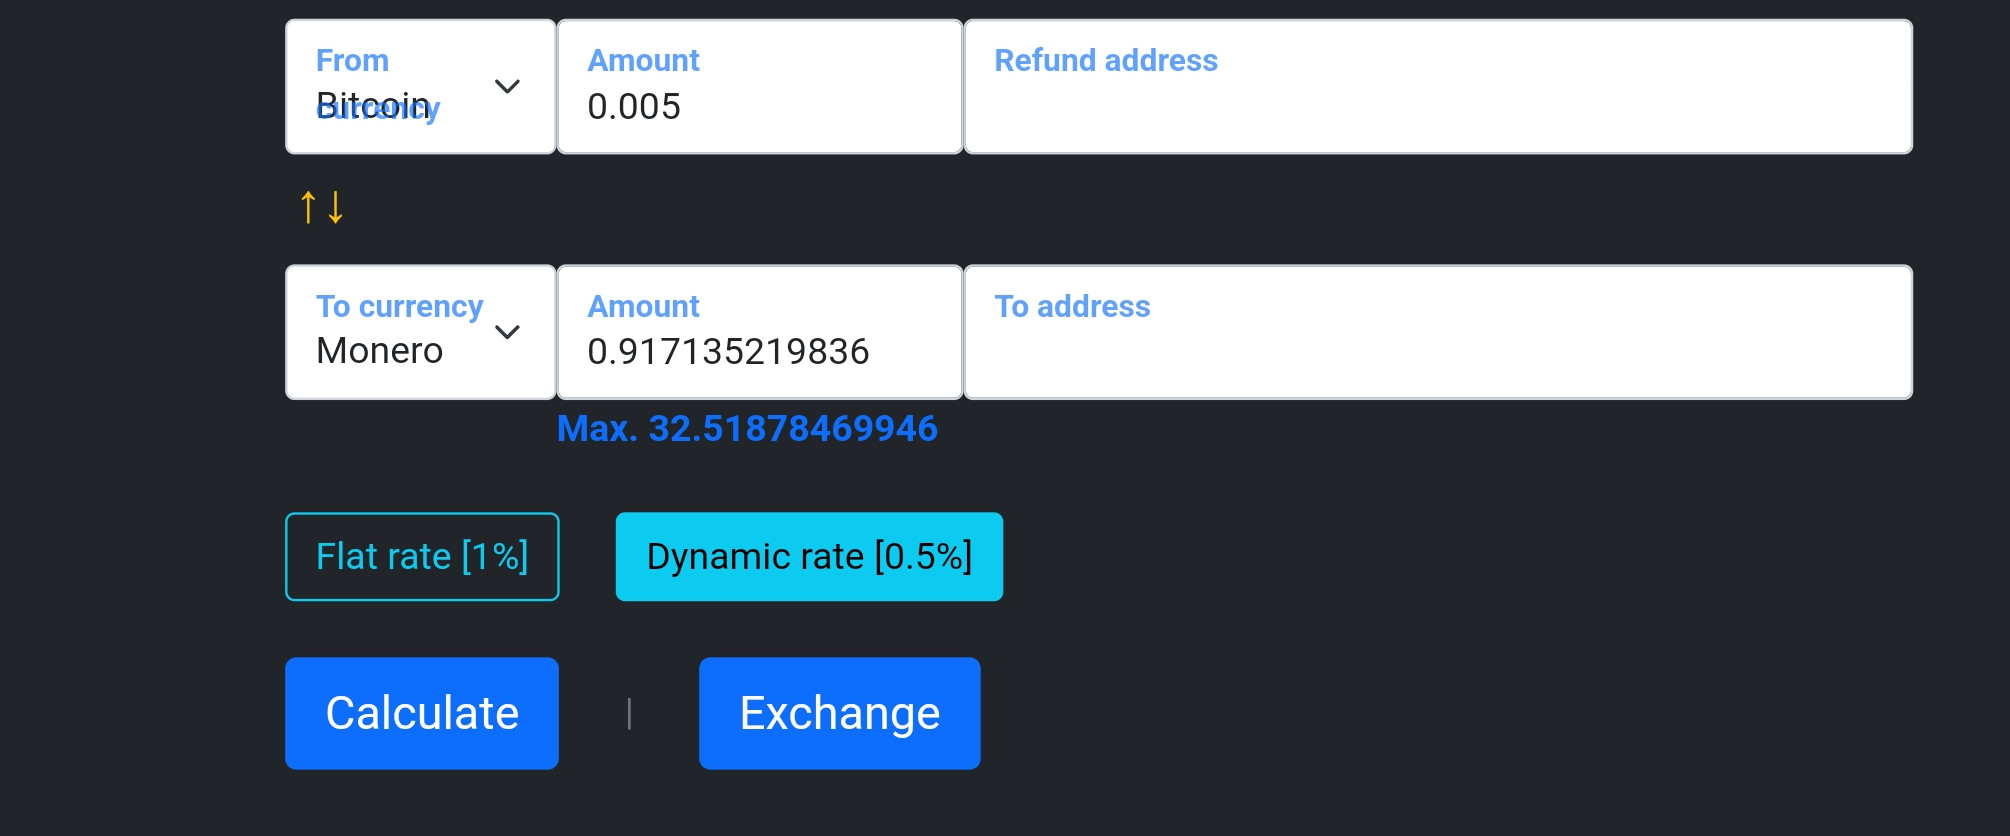Click the Max. 32.51878469946 link
Viewport: 2010px width, 836px height.
point(747,428)
